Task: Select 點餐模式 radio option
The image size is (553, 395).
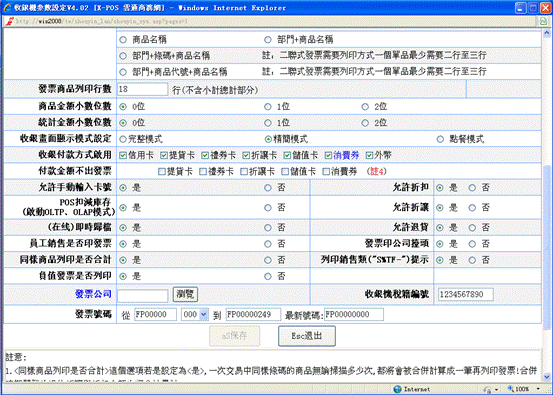Action: 440,139
